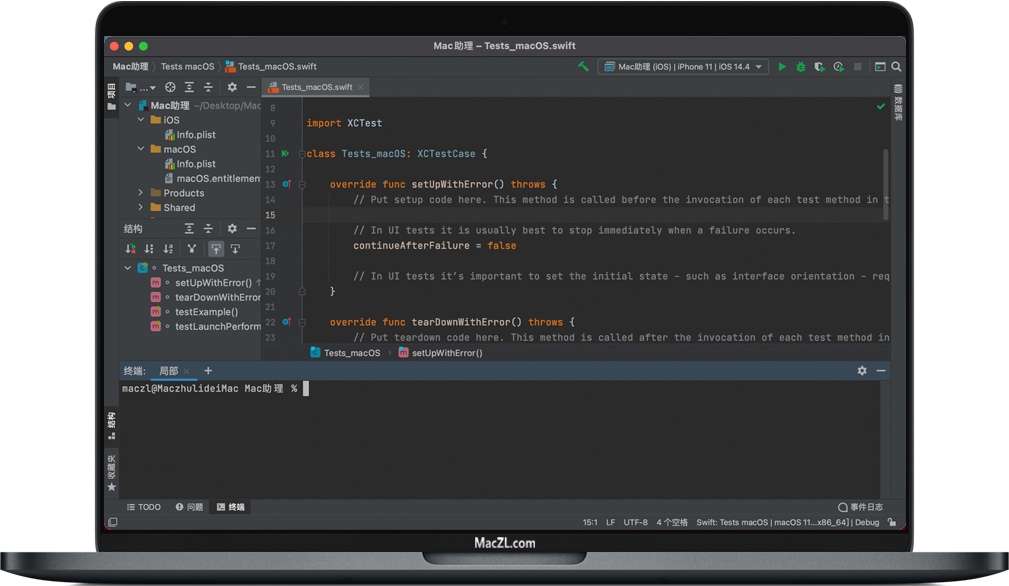This screenshot has height=586, width=1009.
Task: Switch to the 终端 tool window tab
Action: click(x=231, y=507)
